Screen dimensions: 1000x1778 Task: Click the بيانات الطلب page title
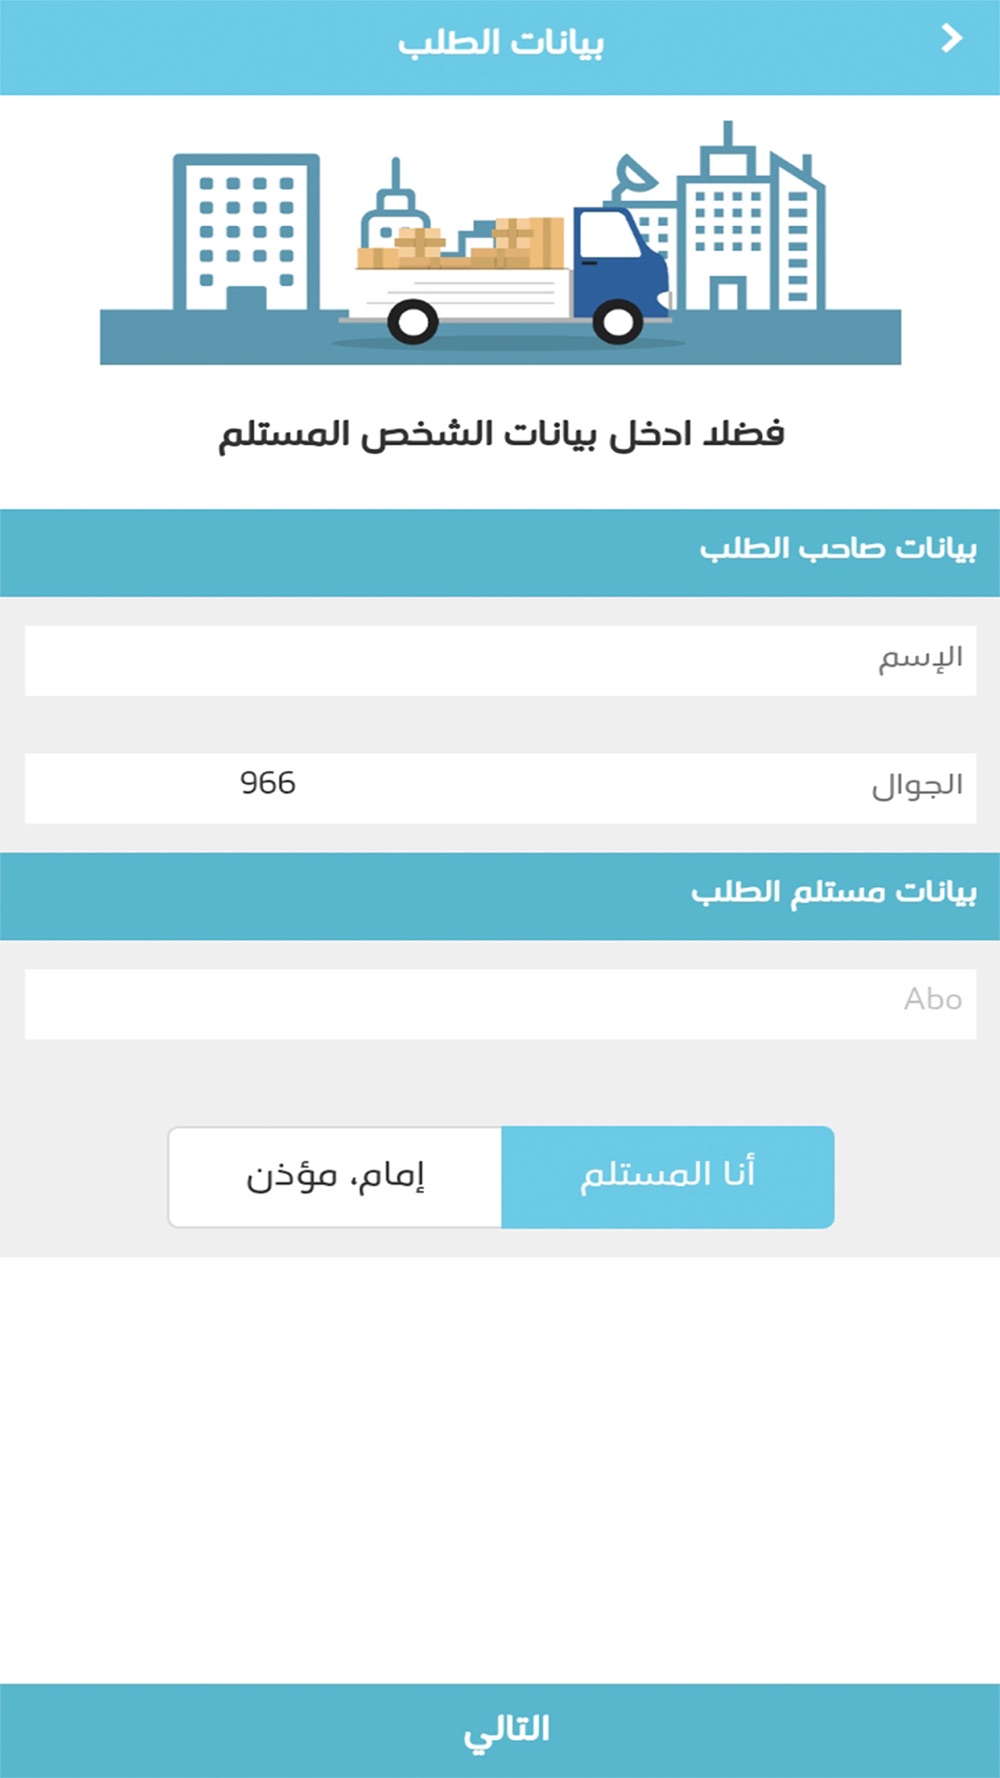tap(501, 43)
